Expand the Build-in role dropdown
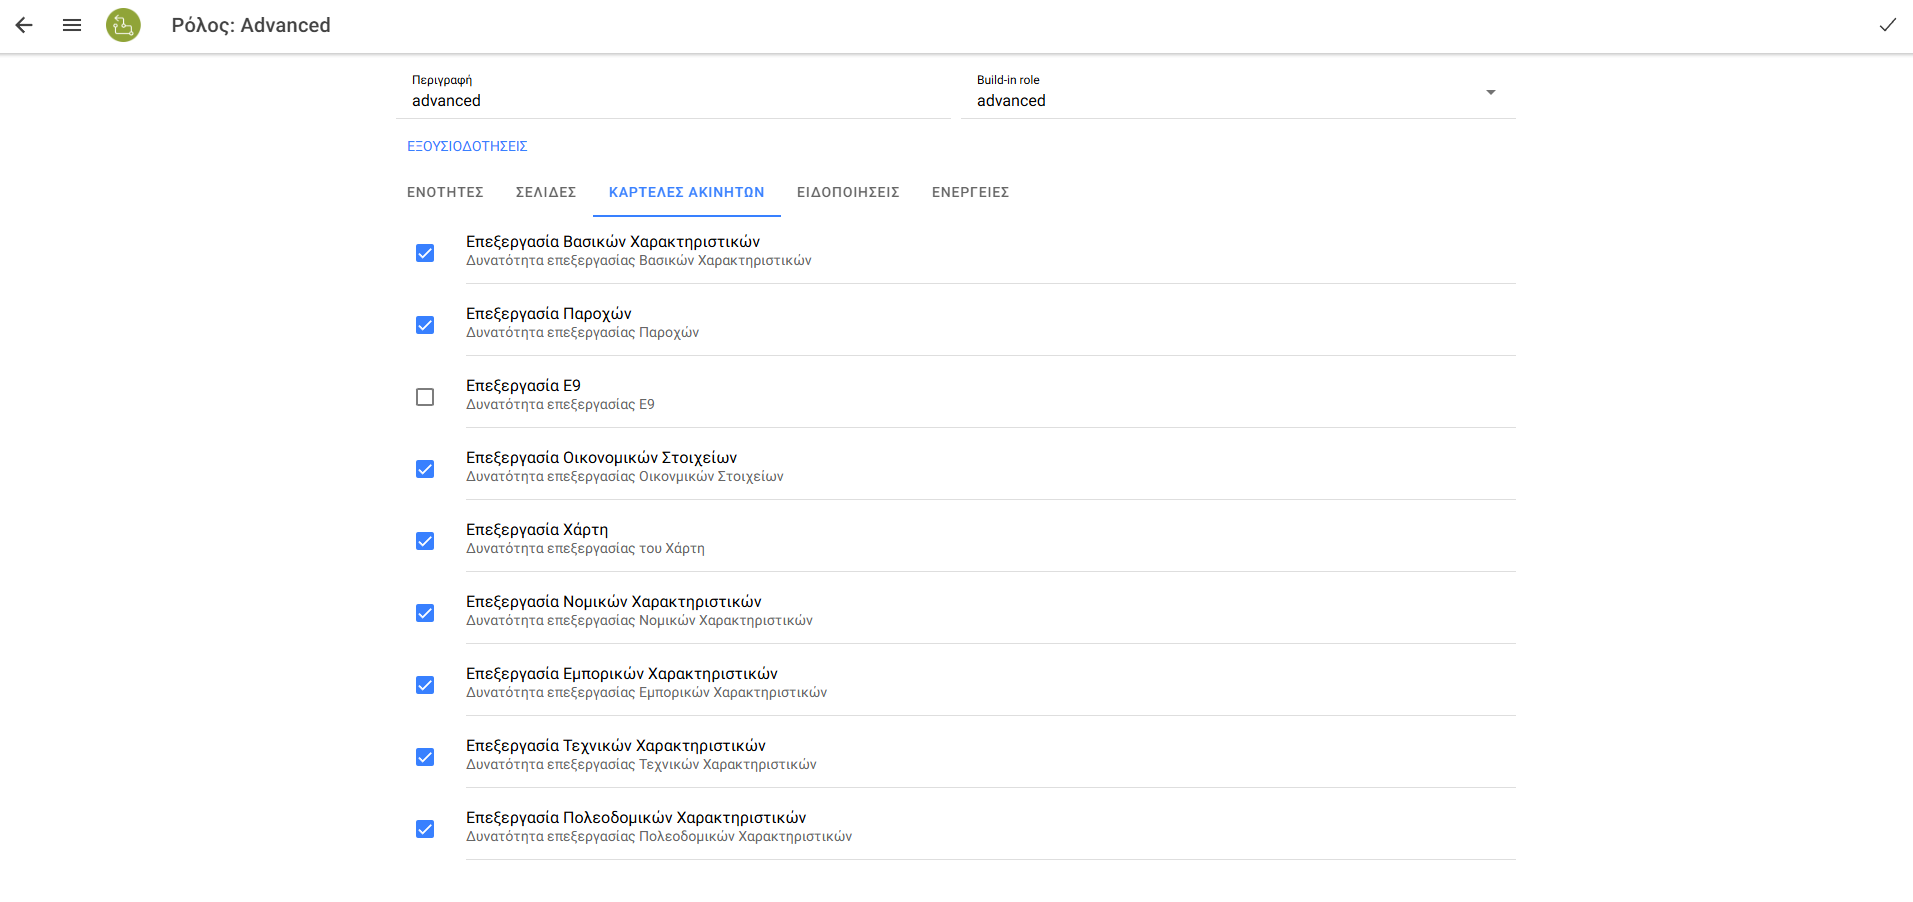The image size is (1913, 902). 1490,93
